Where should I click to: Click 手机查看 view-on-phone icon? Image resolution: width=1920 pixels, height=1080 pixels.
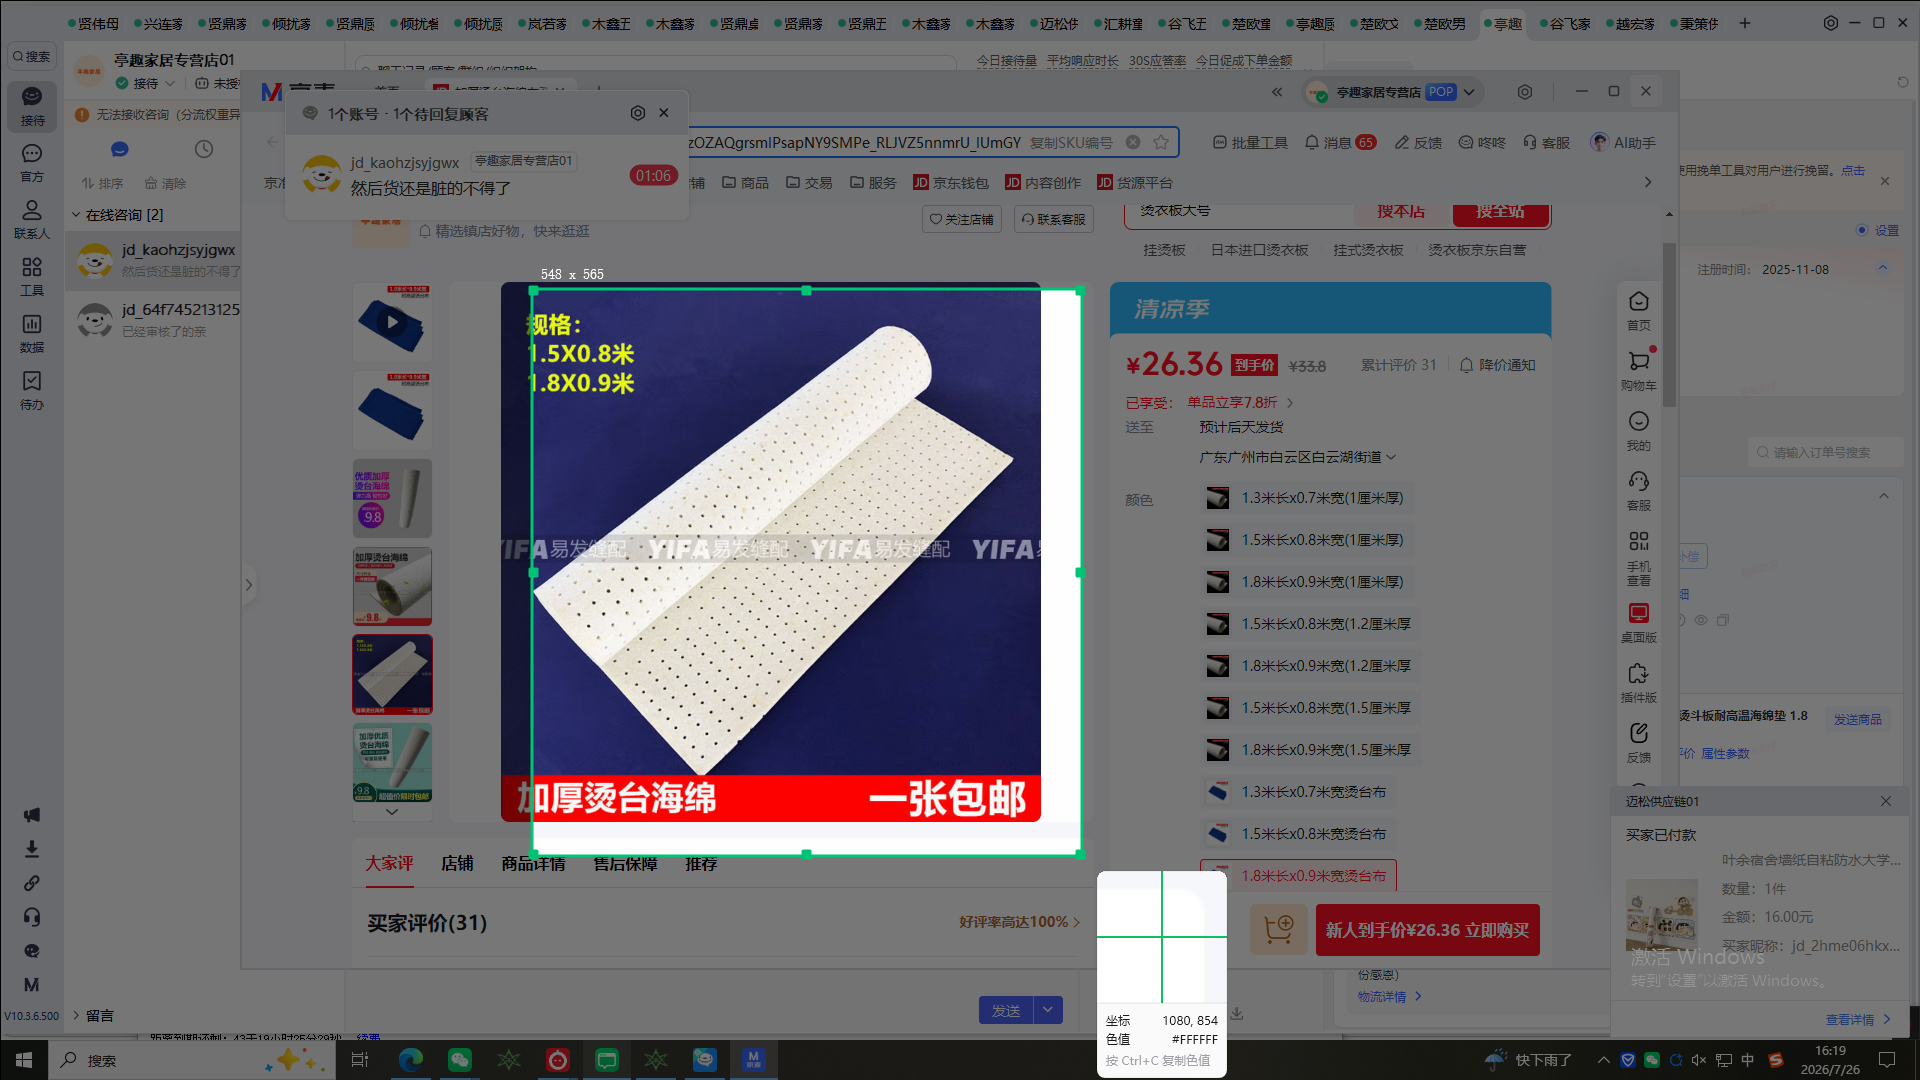click(x=1639, y=556)
